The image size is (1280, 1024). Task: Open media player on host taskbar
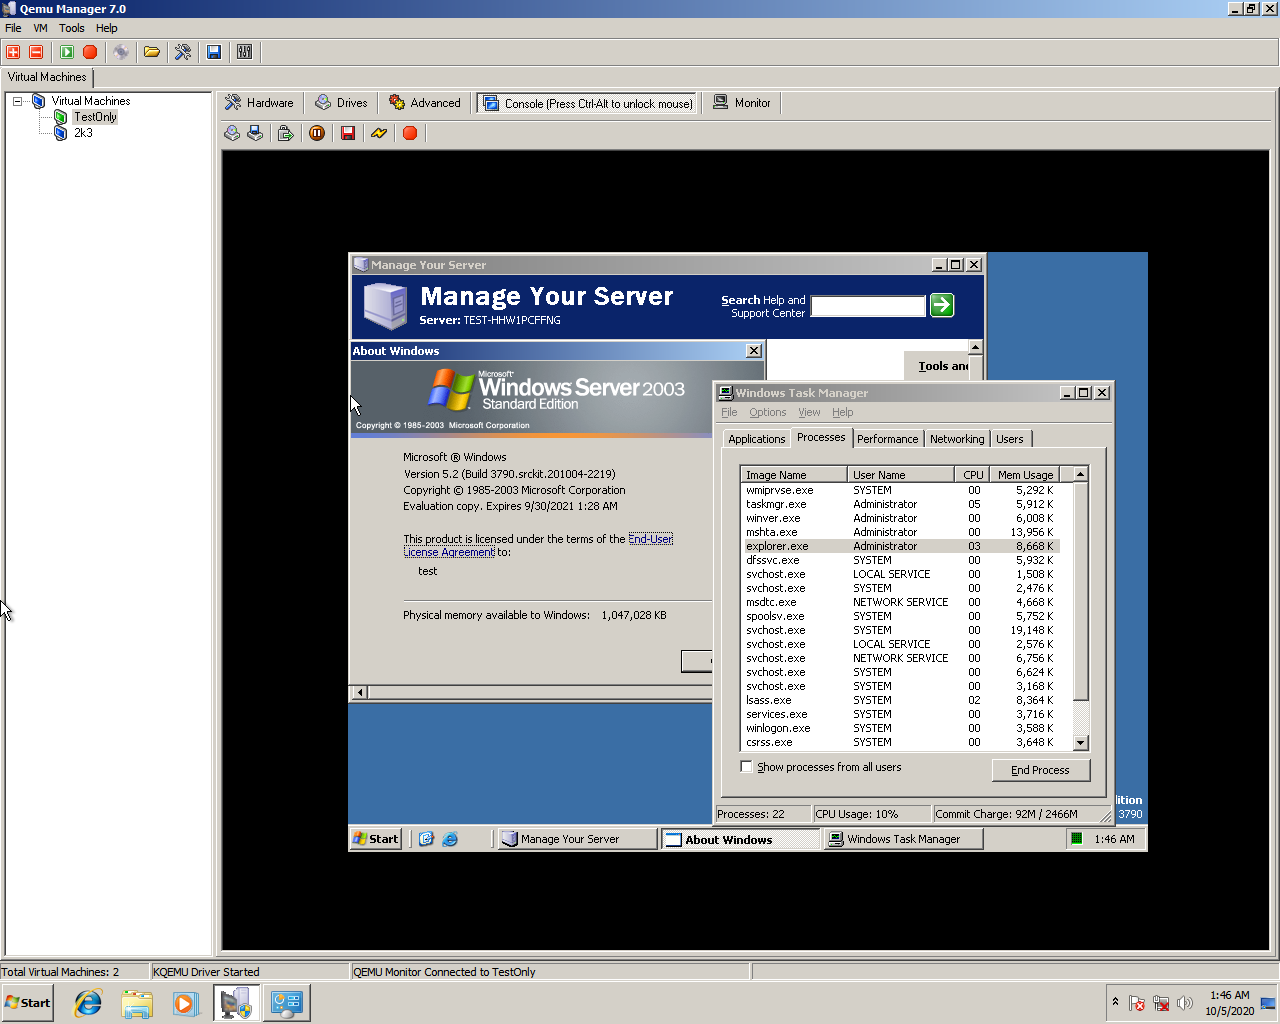(x=185, y=1003)
